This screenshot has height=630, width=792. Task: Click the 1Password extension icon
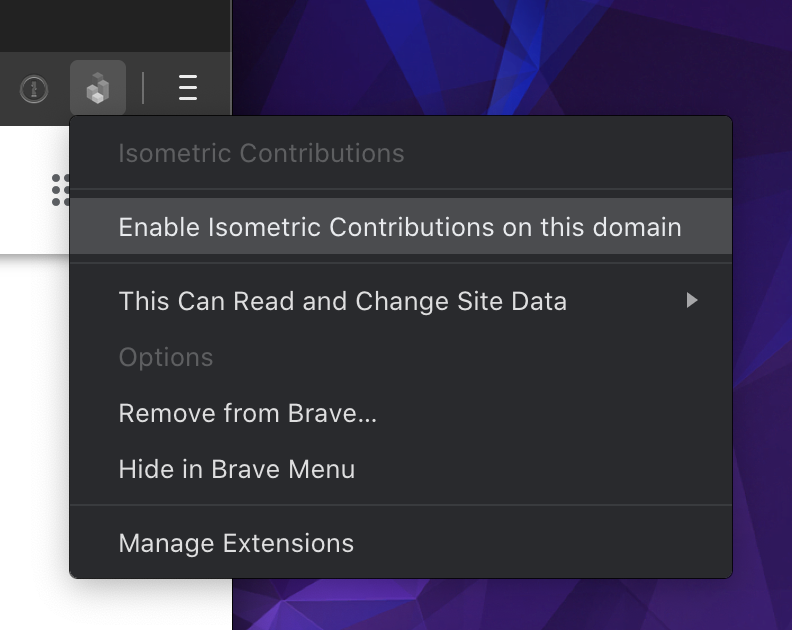(x=34, y=89)
